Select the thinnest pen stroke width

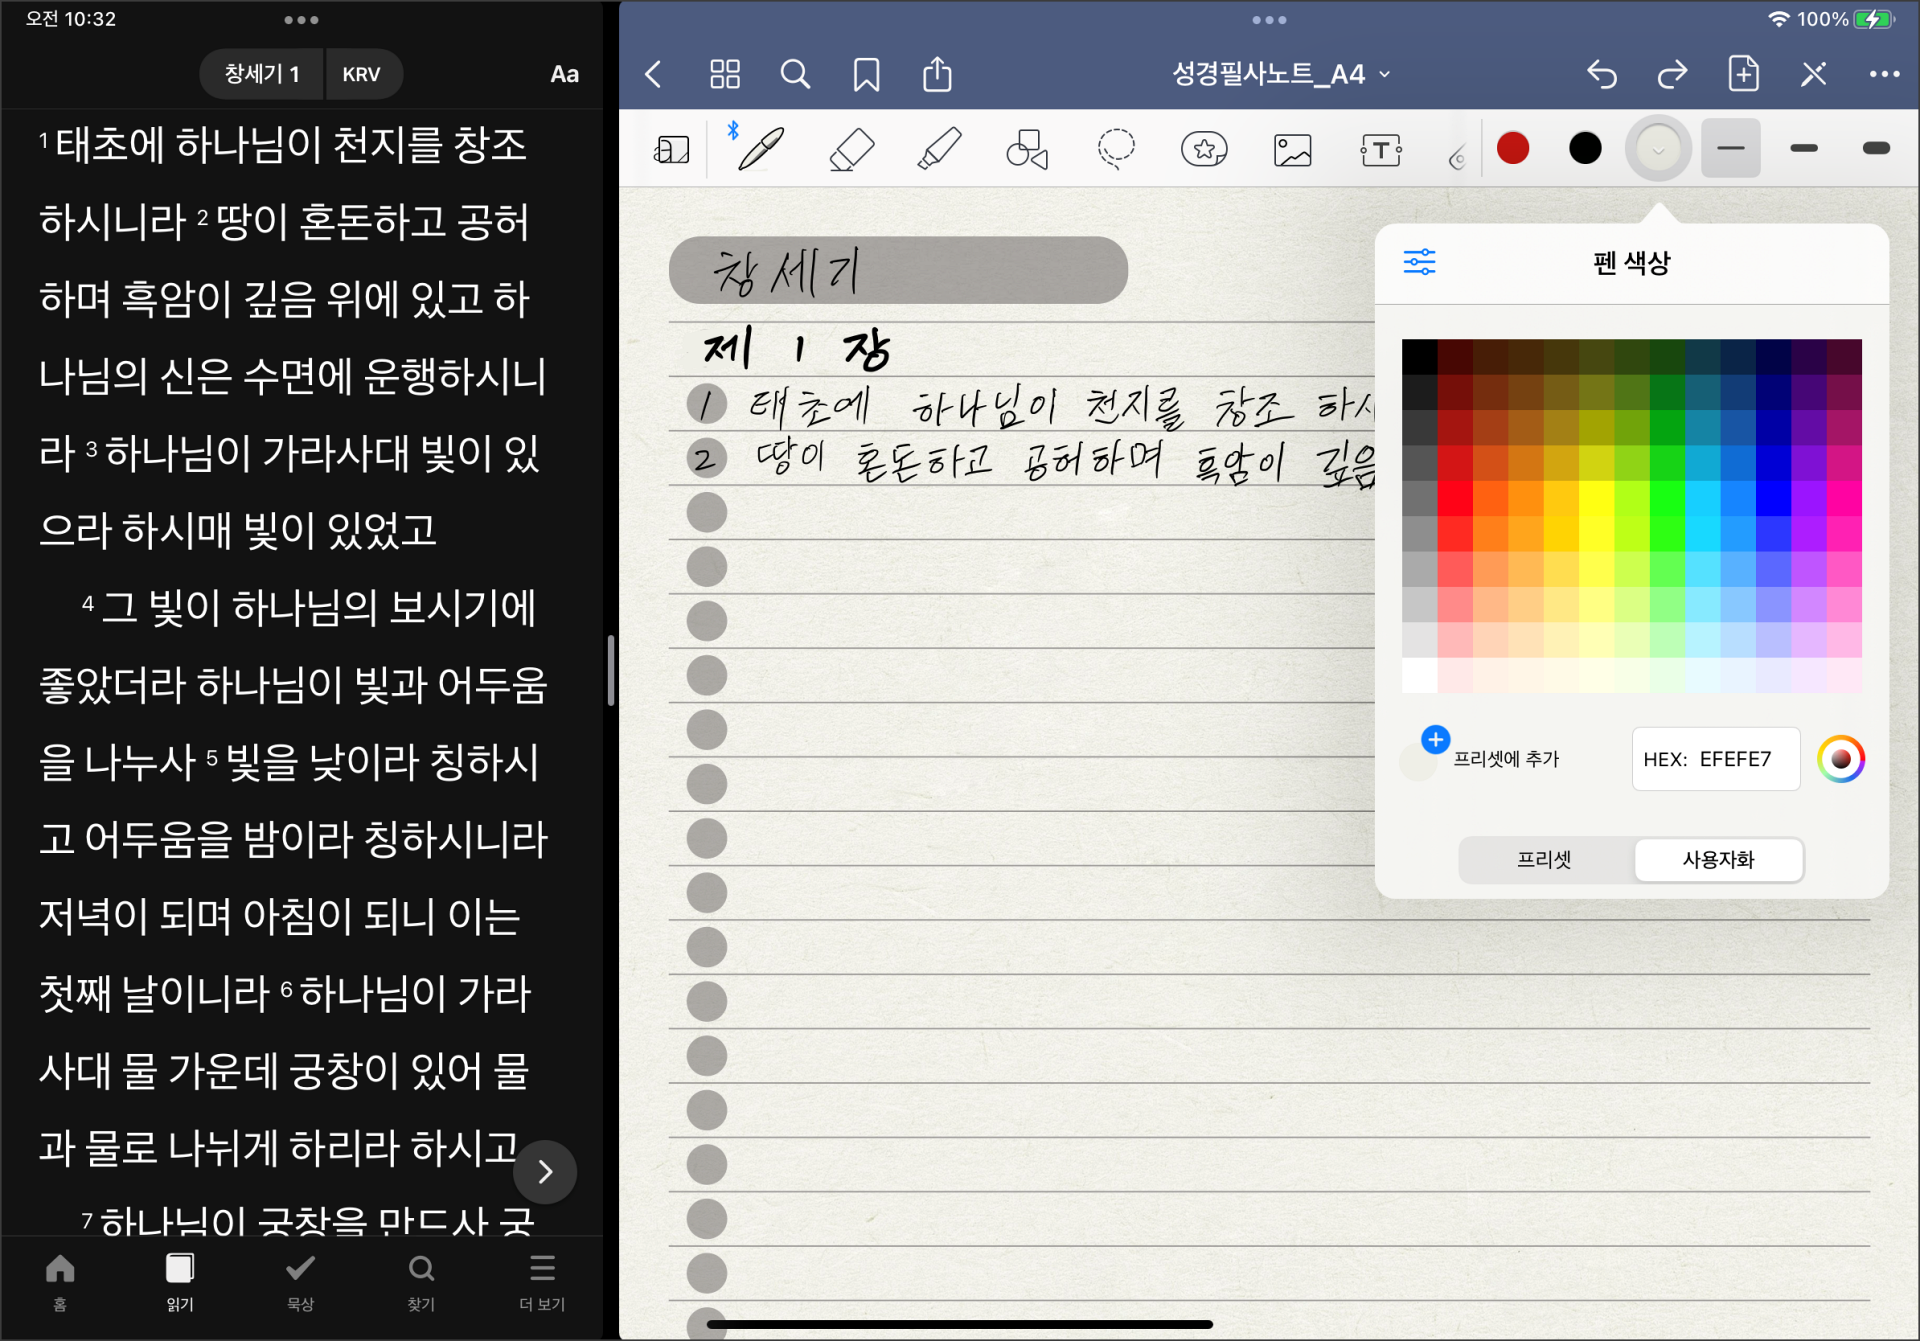click(1730, 148)
